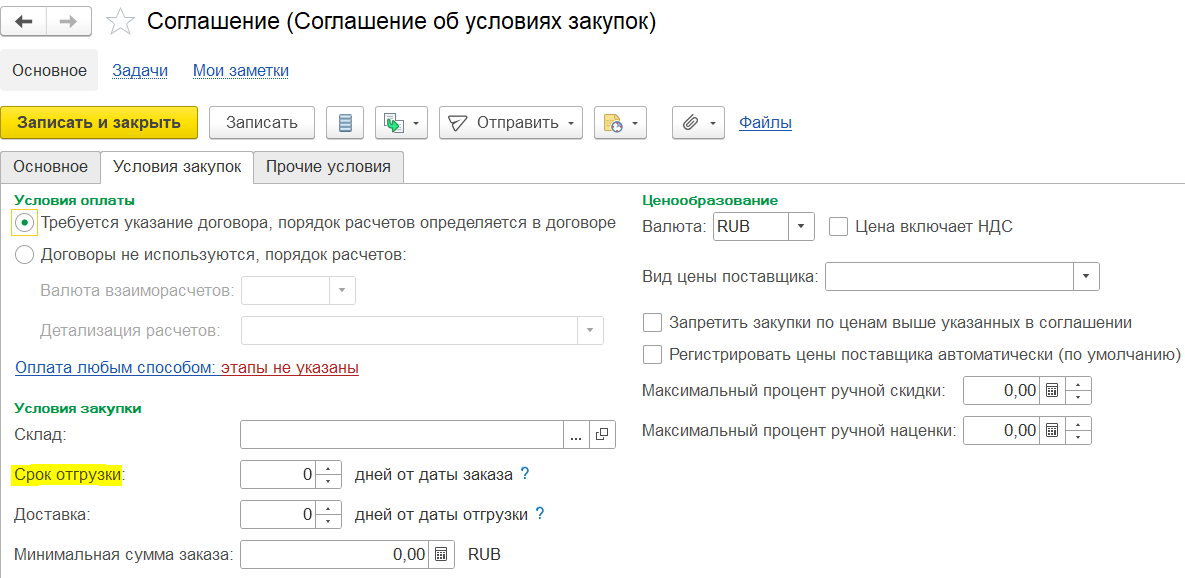Screen dimensions: 1185x578
Task: Open the Вид цены поставщика dropdown list
Action: coord(1086,276)
